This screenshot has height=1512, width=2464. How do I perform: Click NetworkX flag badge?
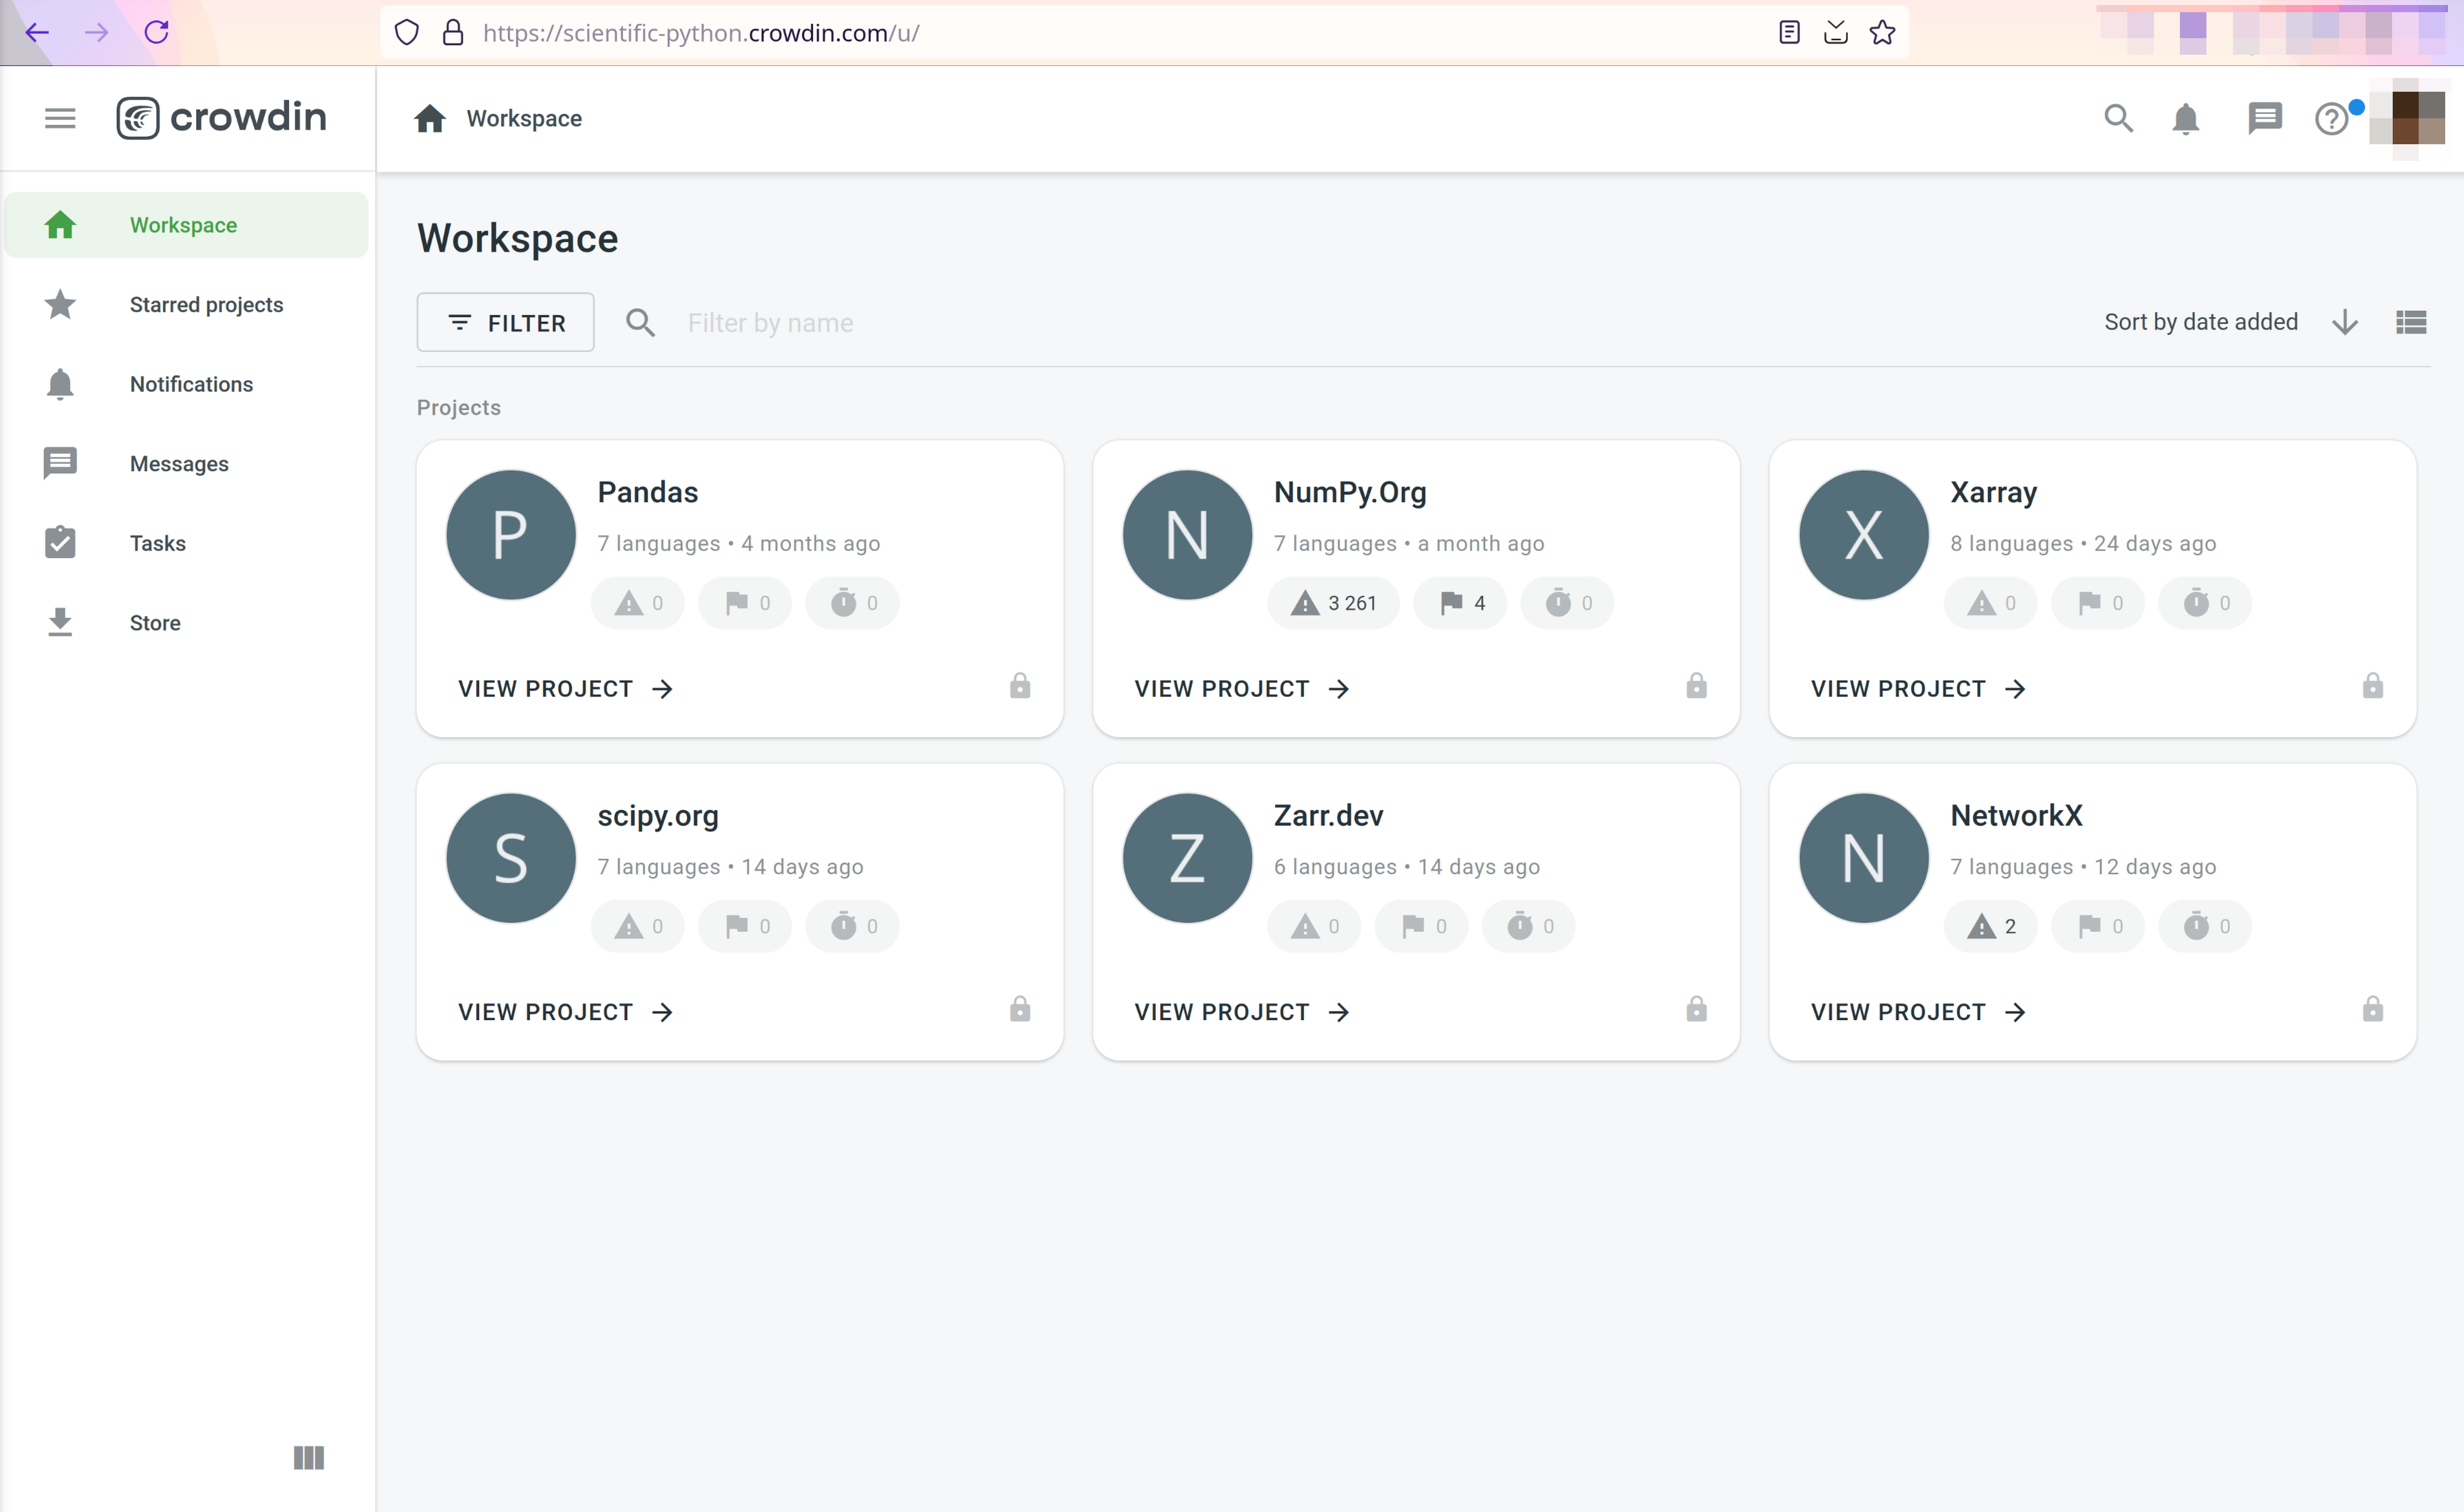(2098, 926)
